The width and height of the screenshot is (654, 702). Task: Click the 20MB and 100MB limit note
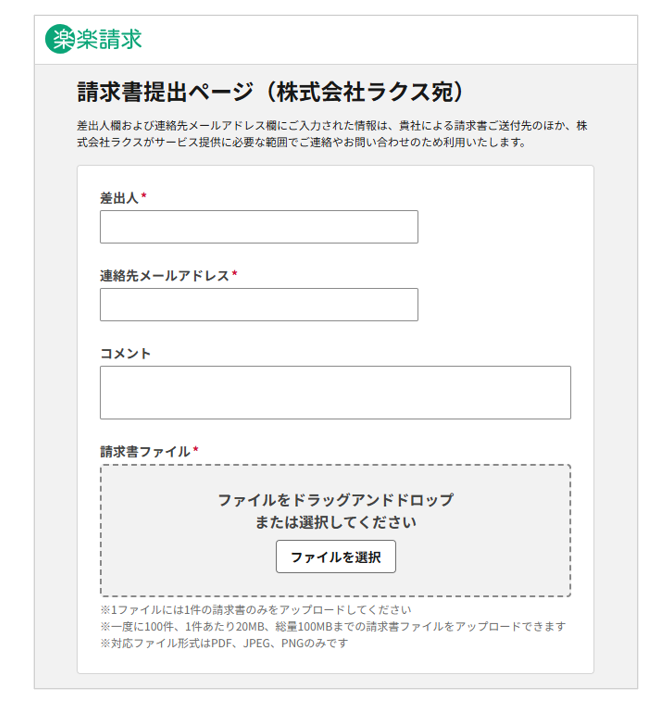tap(333, 626)
